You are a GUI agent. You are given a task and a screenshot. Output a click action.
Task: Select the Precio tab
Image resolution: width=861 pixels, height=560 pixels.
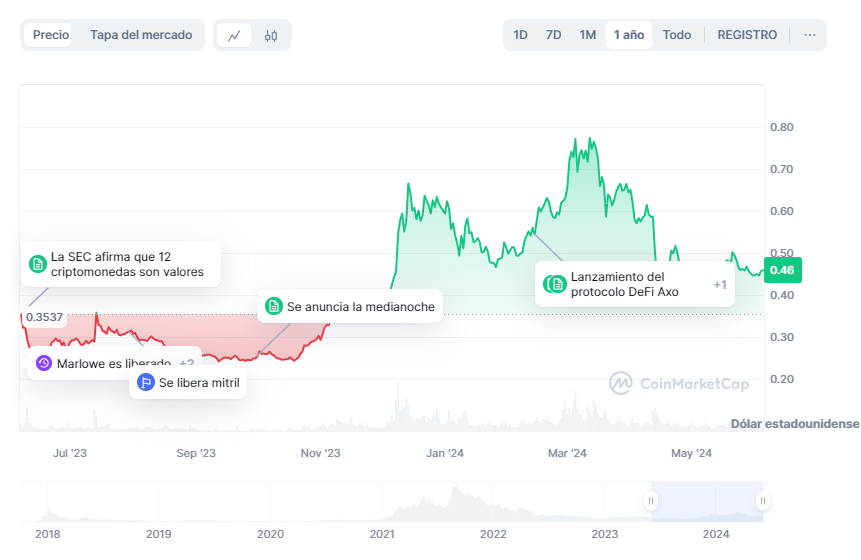[51, 35]
